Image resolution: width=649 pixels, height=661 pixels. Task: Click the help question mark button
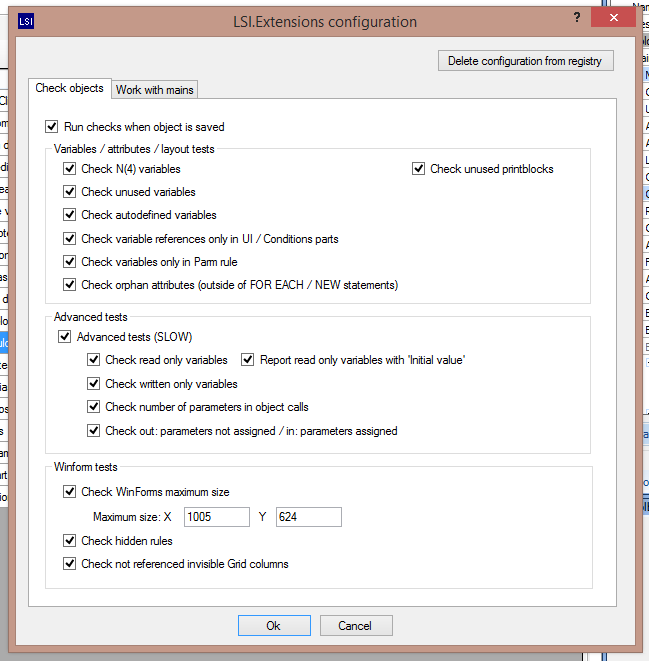coord(577,17)
